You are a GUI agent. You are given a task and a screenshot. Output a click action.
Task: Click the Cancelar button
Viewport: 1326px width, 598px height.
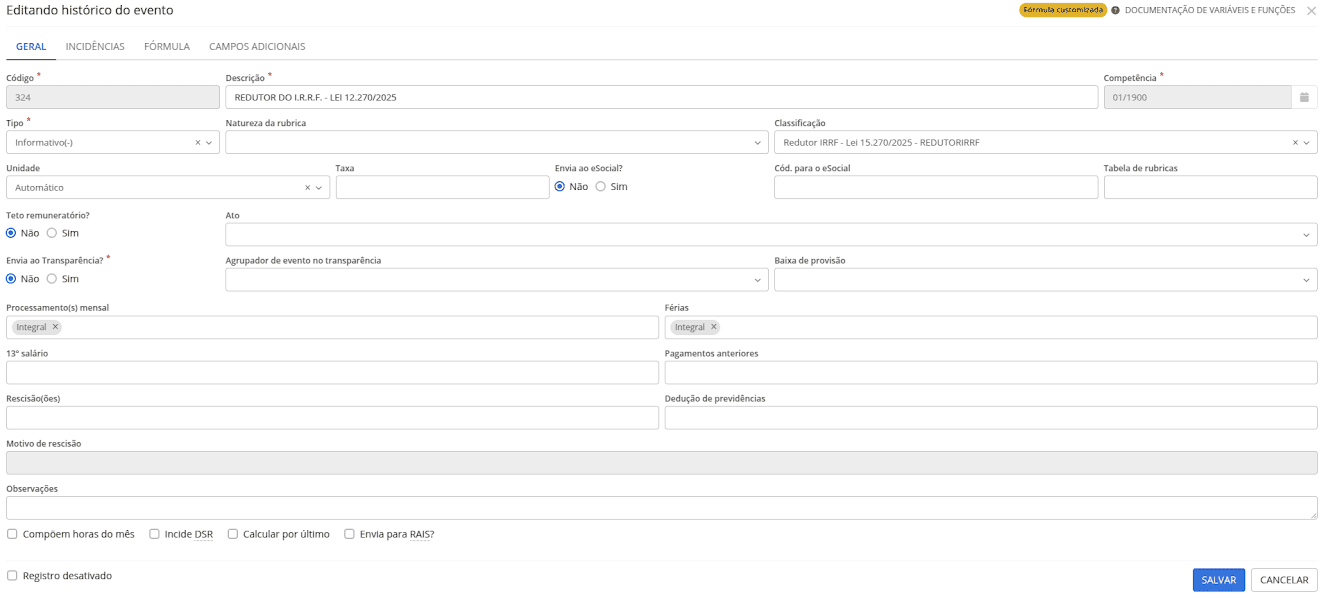[x=1283, y=580]
